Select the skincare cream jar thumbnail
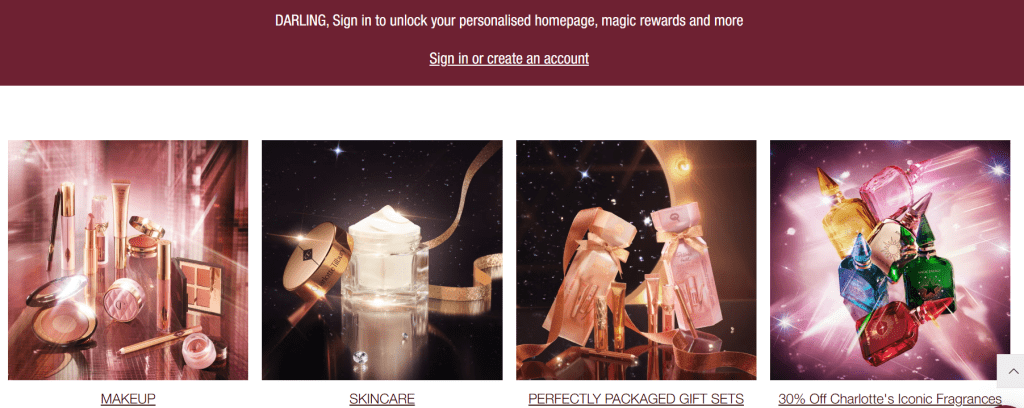 pos(382,260)
